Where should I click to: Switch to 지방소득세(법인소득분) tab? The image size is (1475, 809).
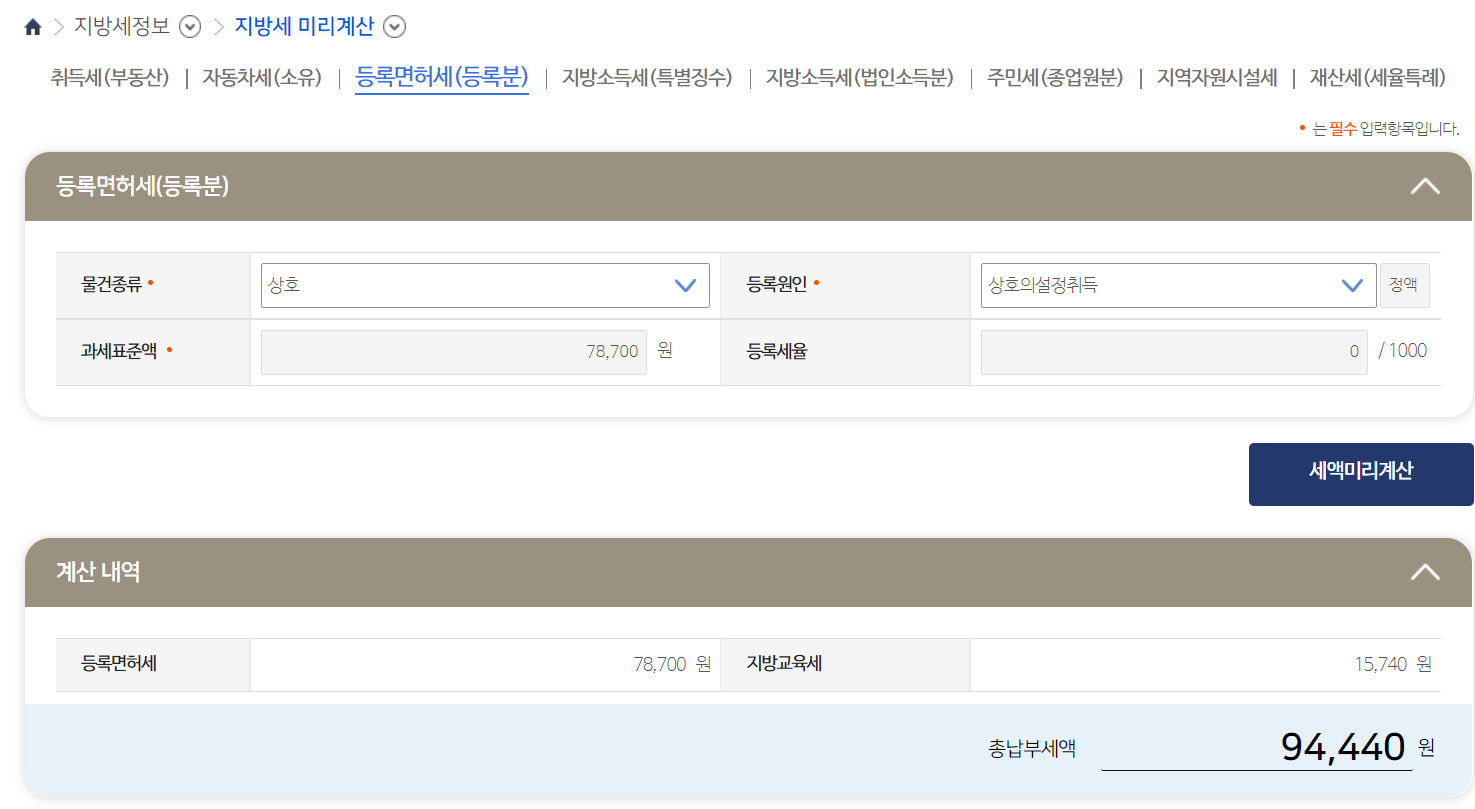coord(860,77)
